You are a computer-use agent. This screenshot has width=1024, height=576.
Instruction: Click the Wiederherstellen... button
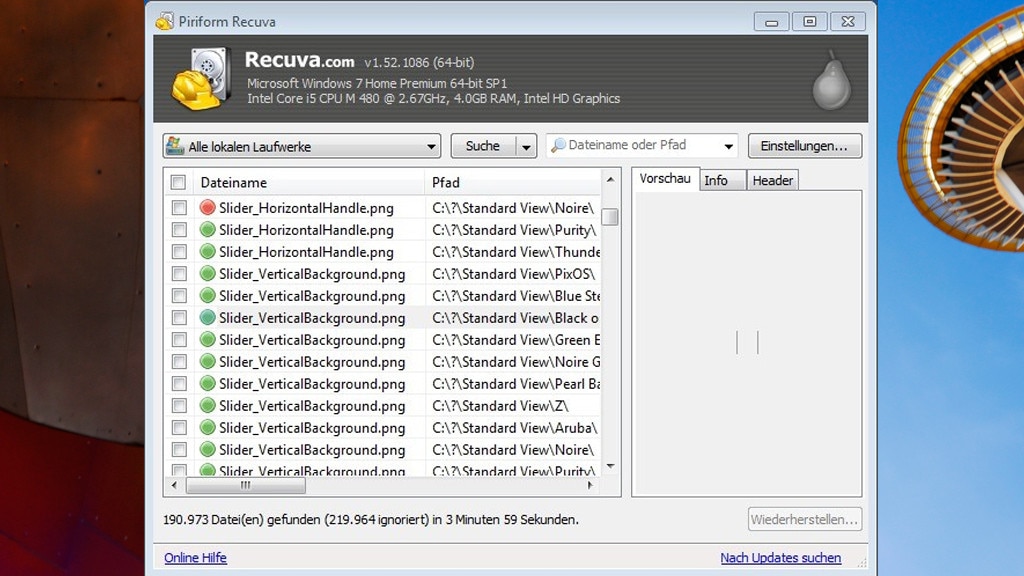click(x=805, y=520)
